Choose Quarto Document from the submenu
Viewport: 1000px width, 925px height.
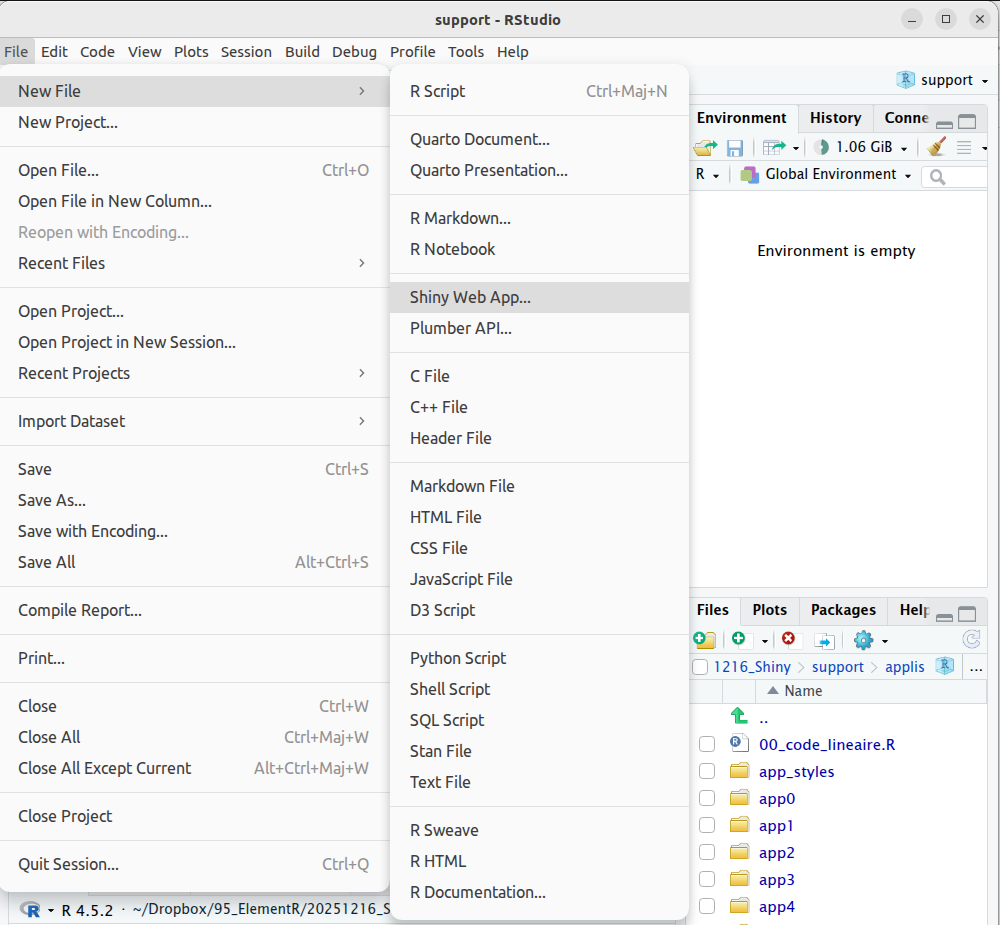click(x=479, y=139)
